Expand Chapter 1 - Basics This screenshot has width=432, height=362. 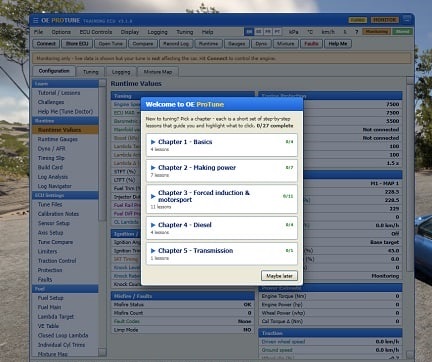[x=222, y=145]
